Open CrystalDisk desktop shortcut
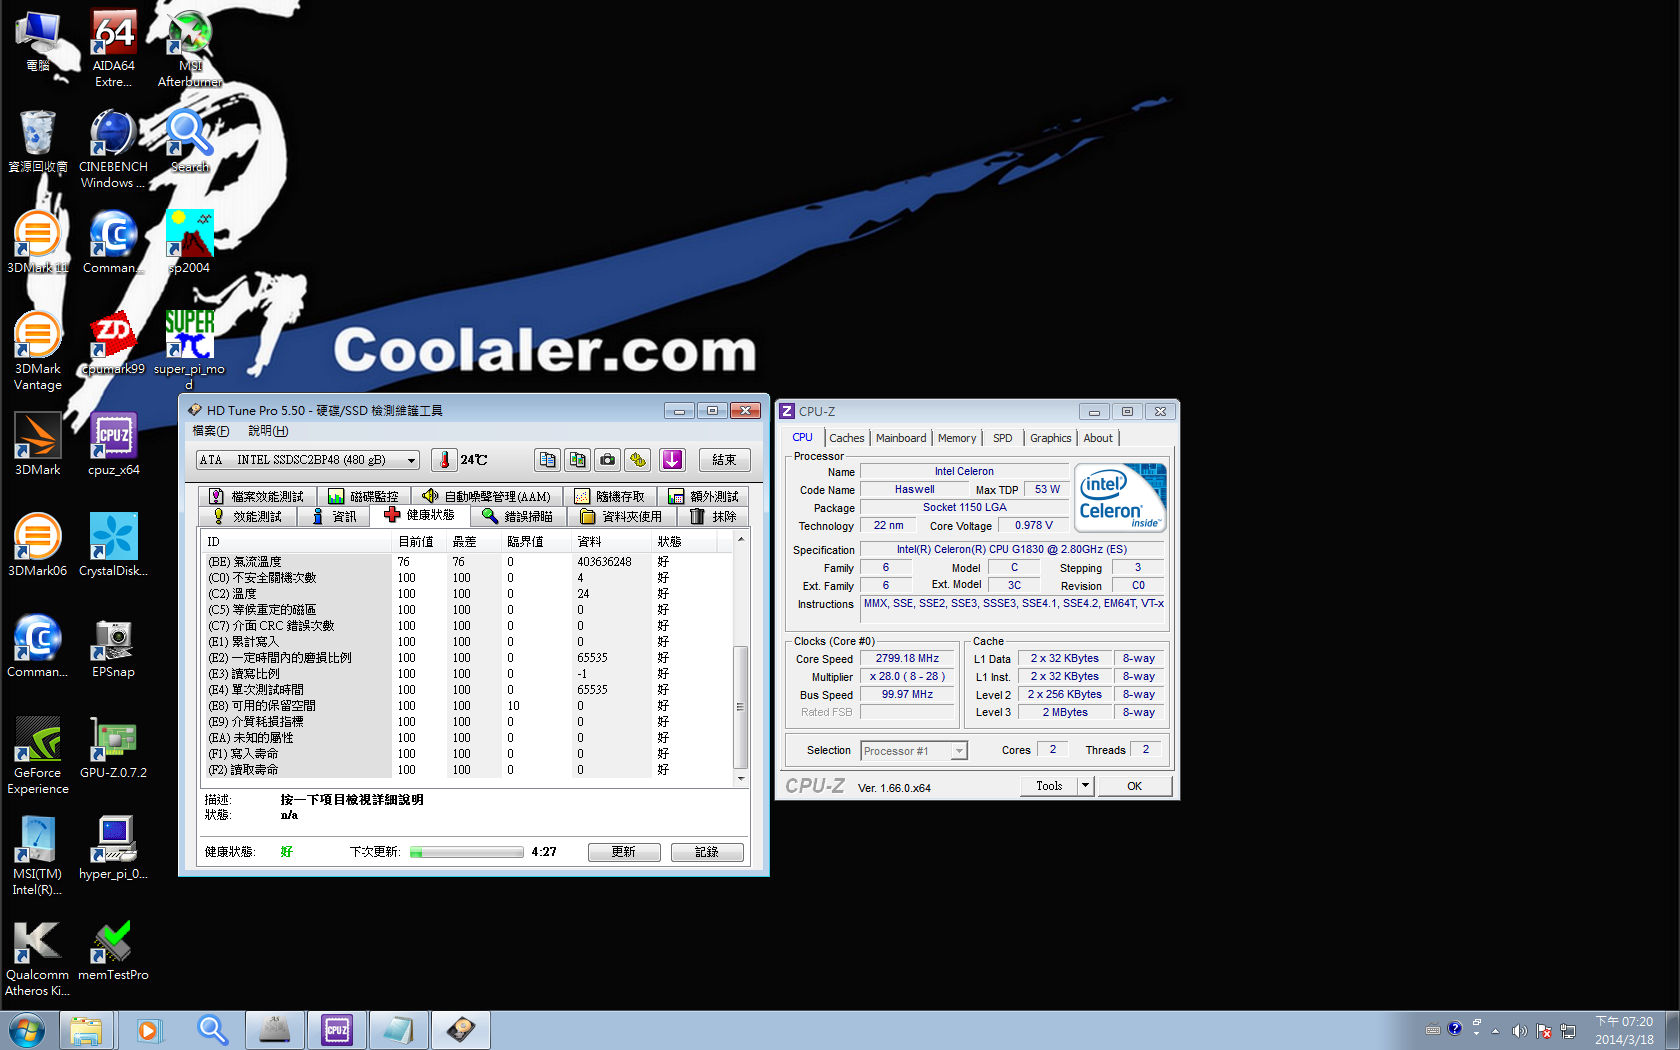1680x1050 pixels. [113, 545]
